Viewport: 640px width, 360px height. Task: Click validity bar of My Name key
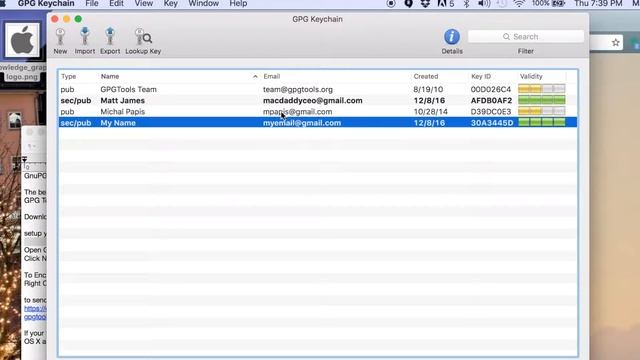[x=542, y=122]
